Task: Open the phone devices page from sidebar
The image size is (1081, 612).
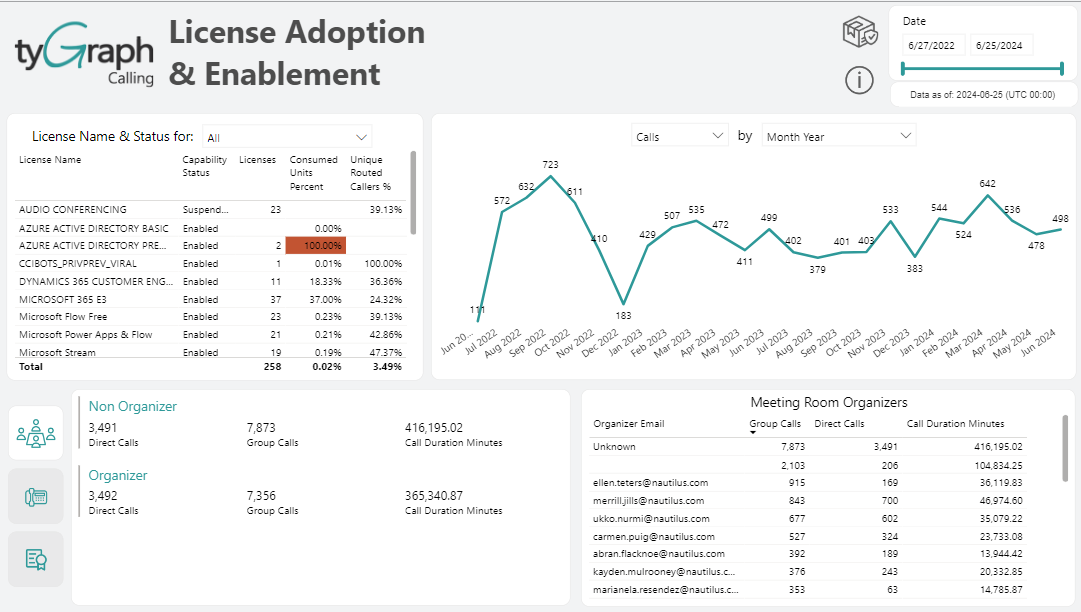Action: point(35,495)
